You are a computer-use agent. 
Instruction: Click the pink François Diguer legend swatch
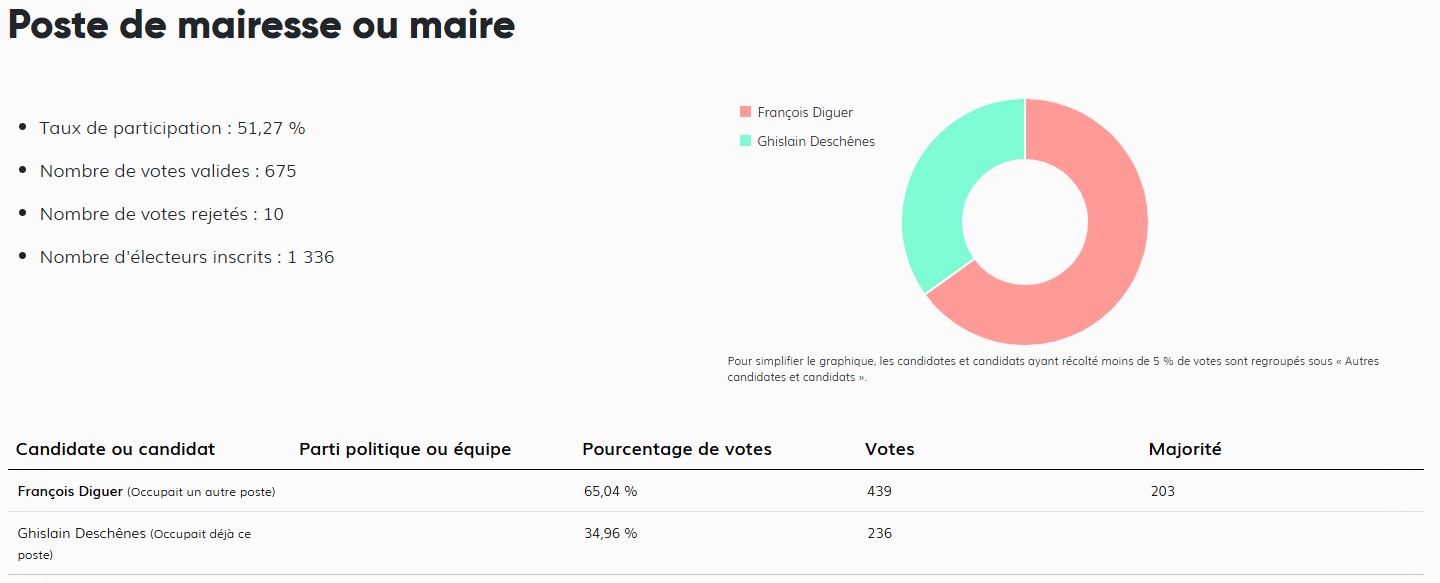tap(745, 112)
